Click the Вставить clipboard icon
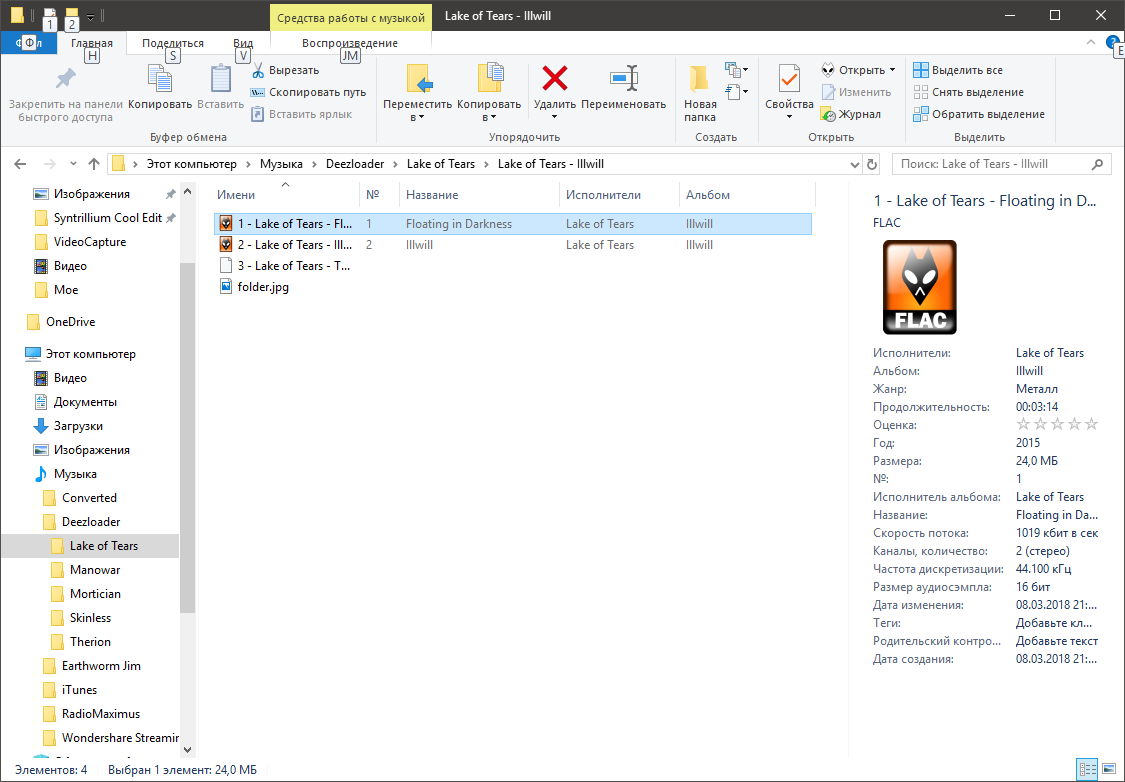Image resolution: width=1125 pixels, height=782 pixels. (x=220, y=79)
